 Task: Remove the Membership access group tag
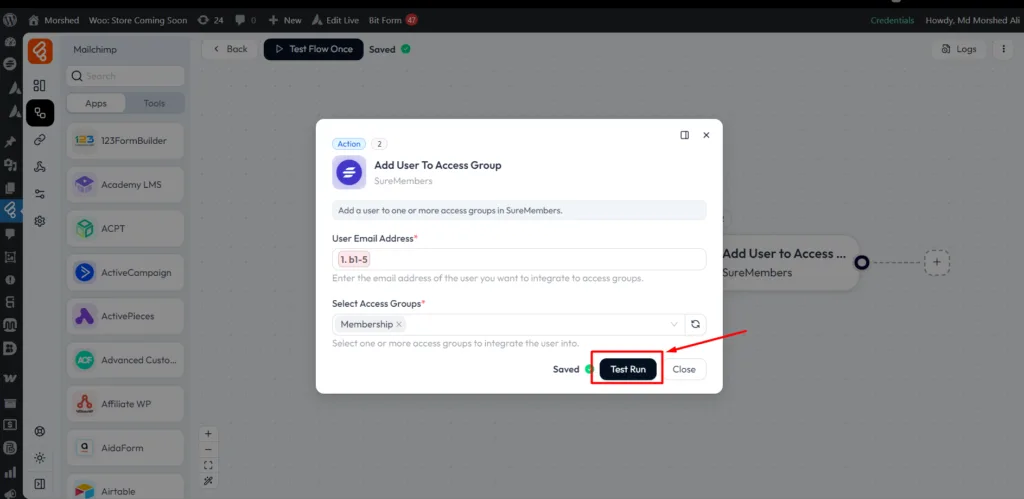(x=399, y=324)
